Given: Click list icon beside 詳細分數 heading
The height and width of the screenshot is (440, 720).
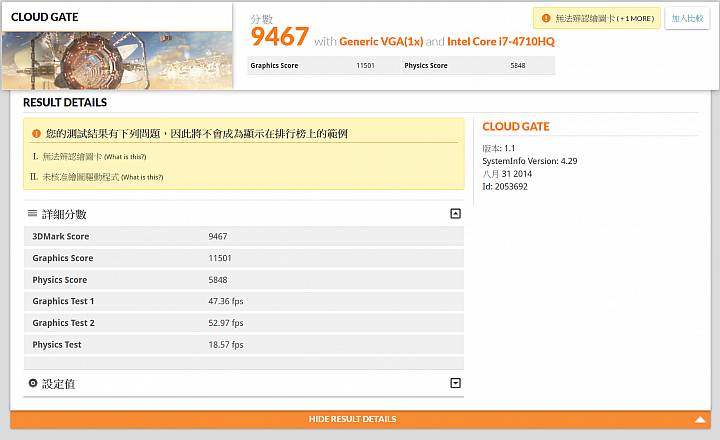Looking at the screenshot, I should (32, 213).
